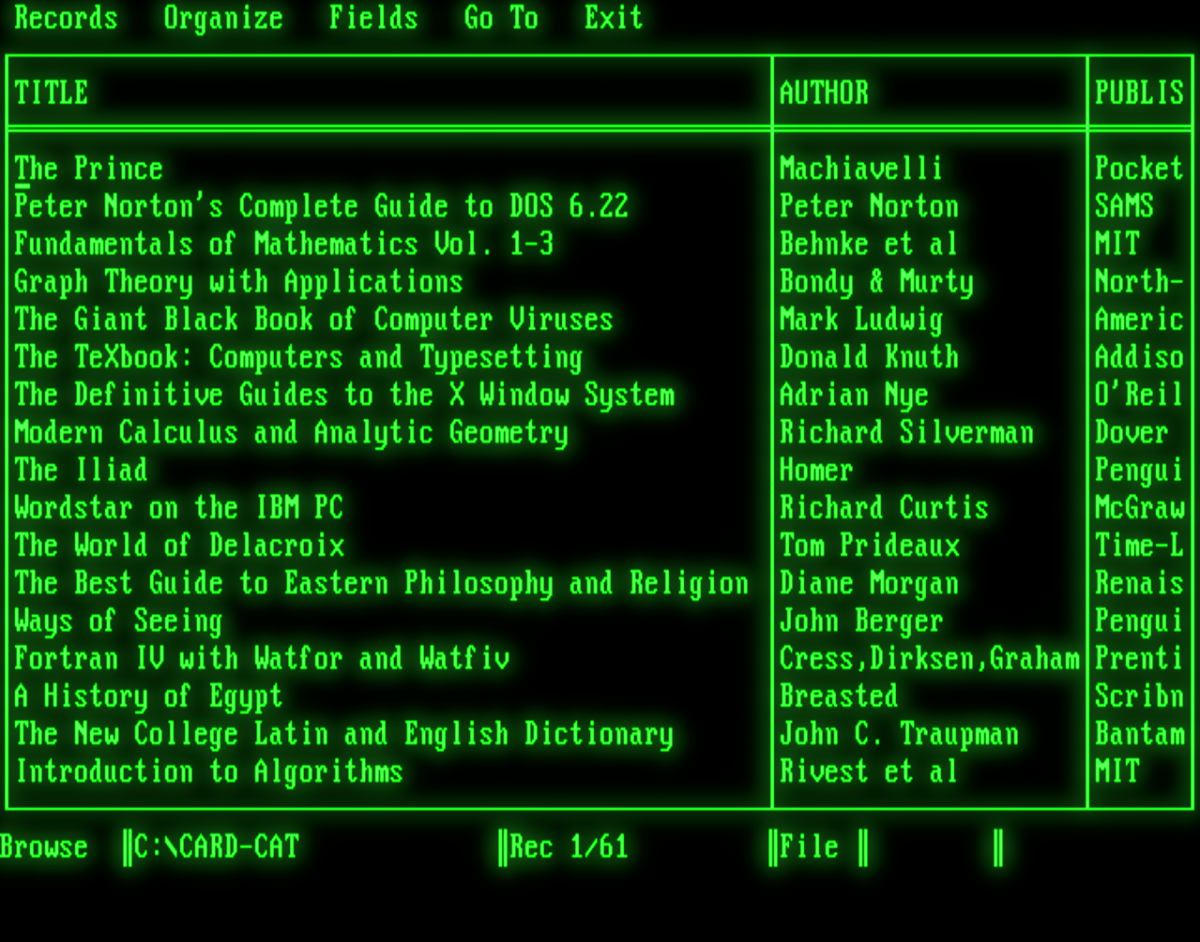Click author cell 'Bondy & Murty'
The image size is (1200, 942).
(876, 282)
